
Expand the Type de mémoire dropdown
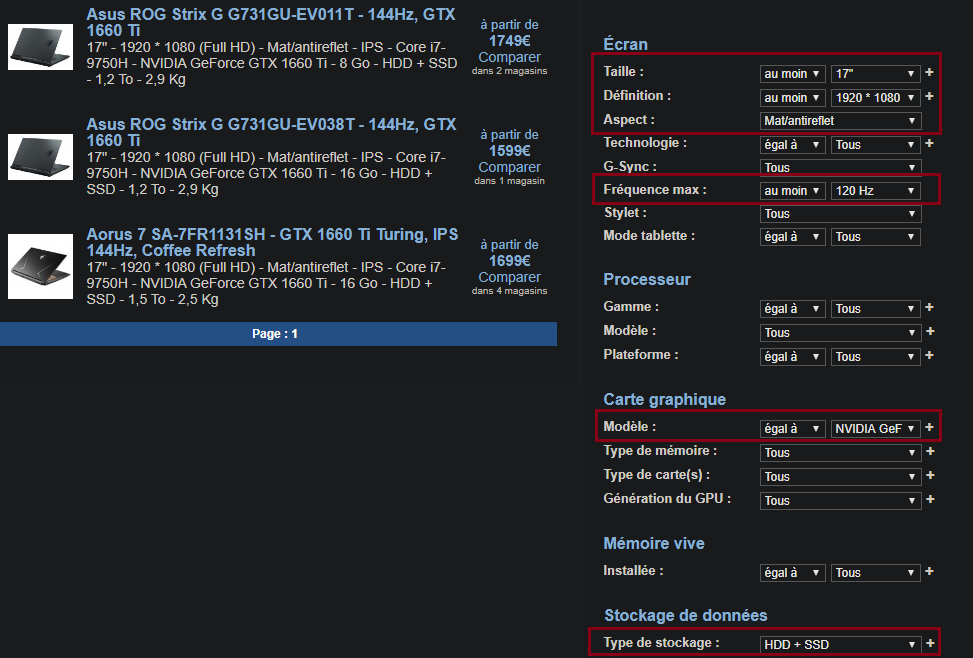point(840,453)
